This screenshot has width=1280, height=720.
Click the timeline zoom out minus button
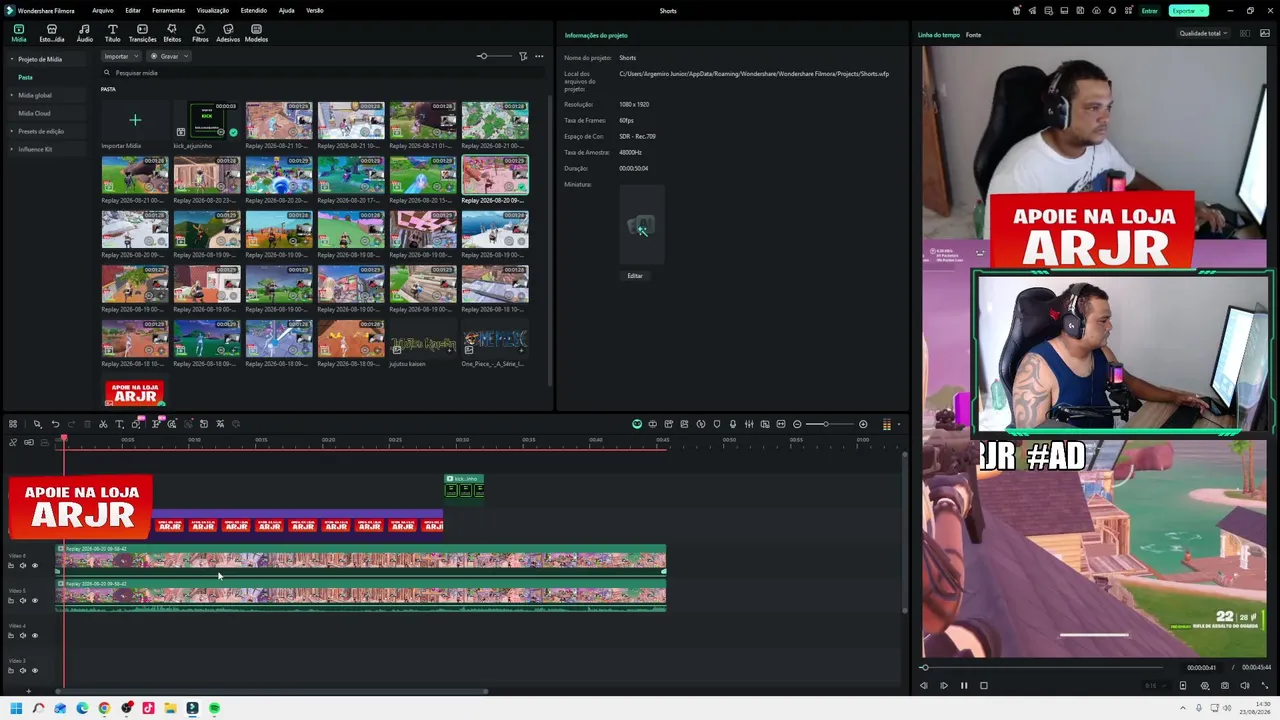point(797,424)
